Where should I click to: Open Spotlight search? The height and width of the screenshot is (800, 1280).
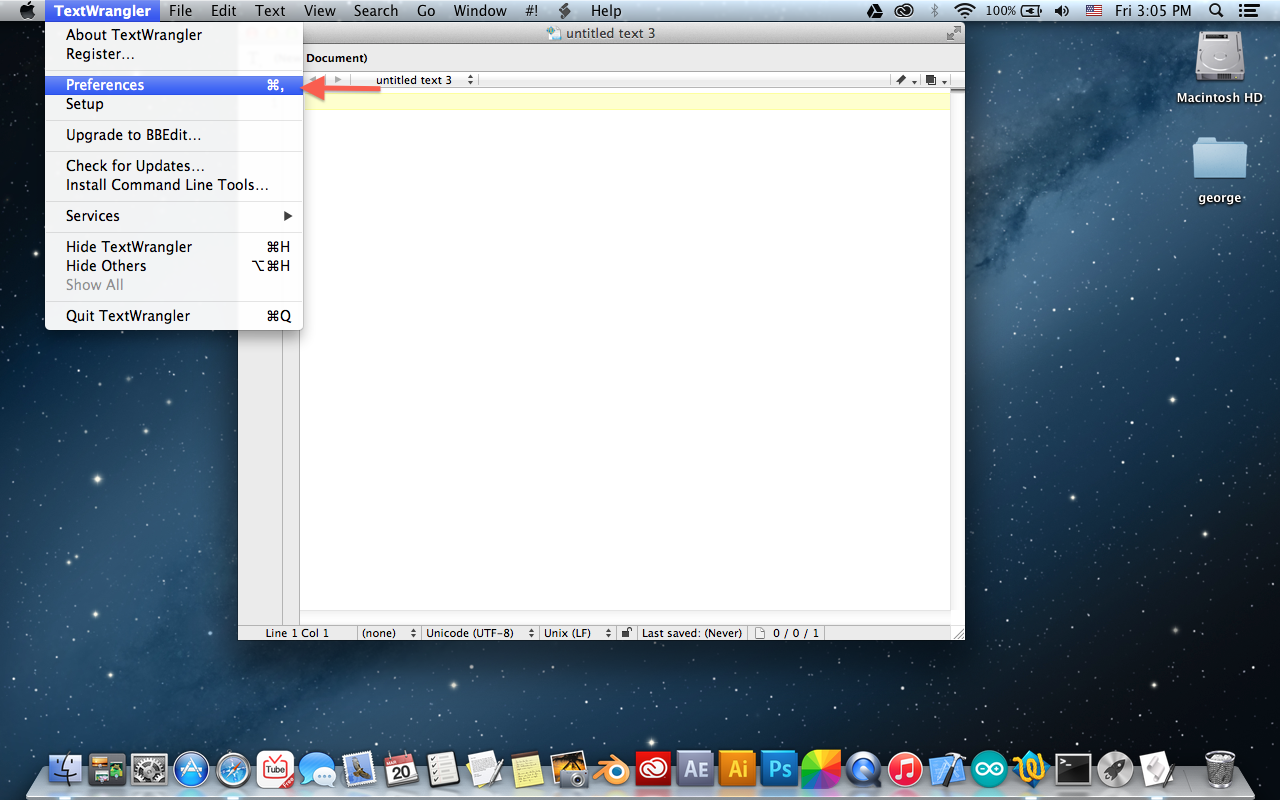pyautogui.click(x=1216, y=11)
